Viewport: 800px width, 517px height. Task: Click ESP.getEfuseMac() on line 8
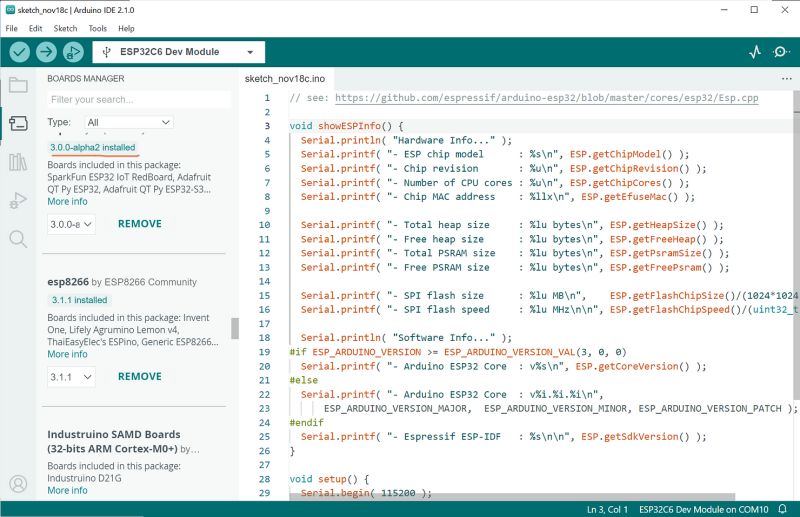point(632,196)
